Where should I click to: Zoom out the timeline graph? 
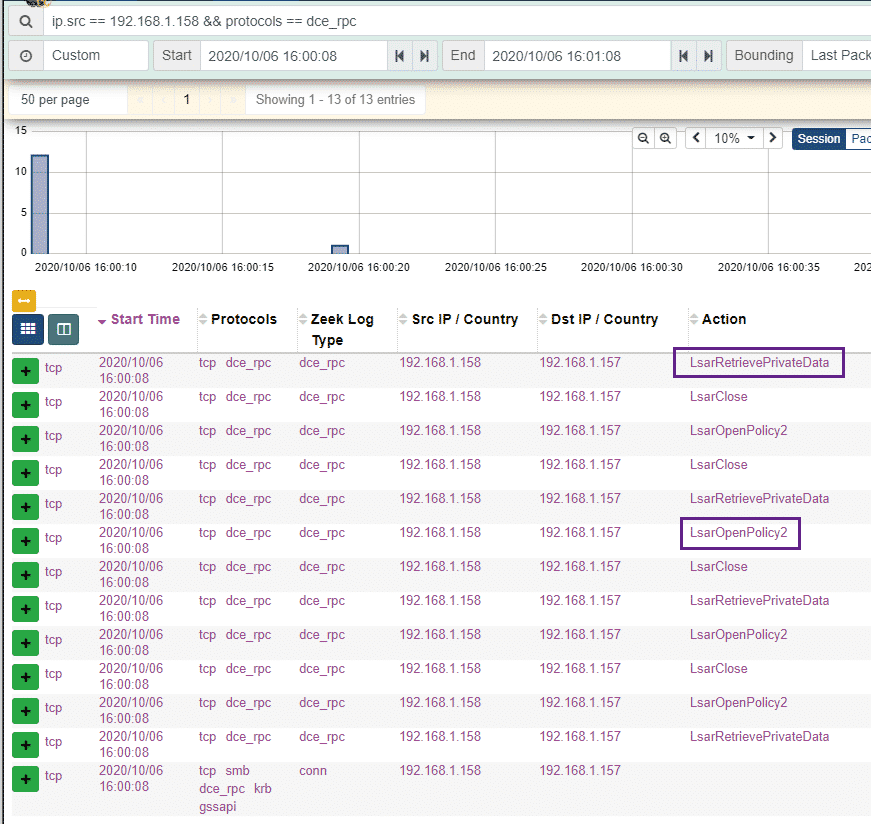tap(644, 138)
